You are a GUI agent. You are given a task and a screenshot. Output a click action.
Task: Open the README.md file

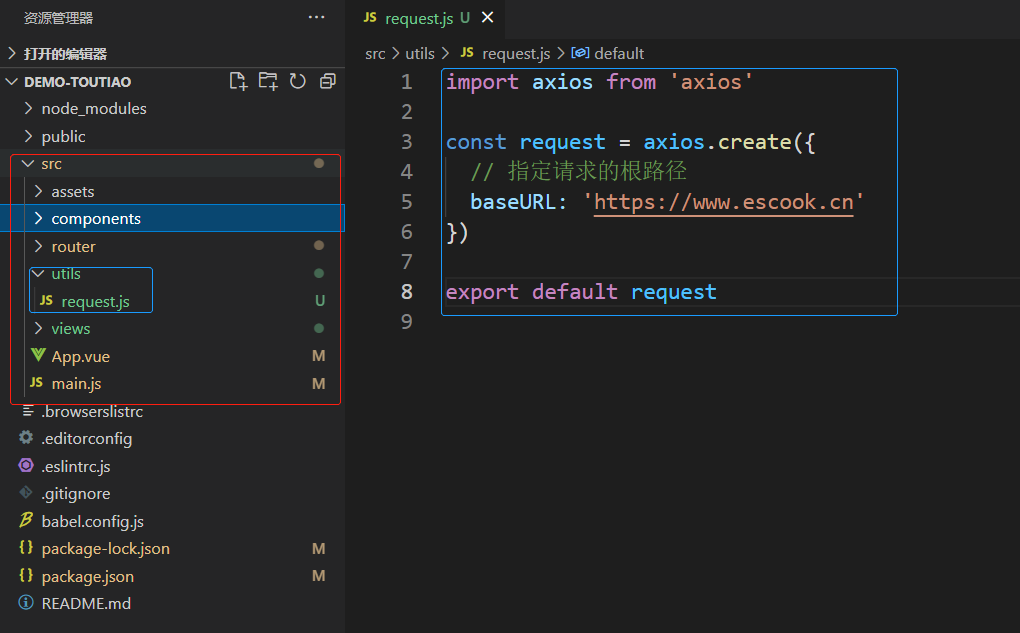click(x=86, y=603)
